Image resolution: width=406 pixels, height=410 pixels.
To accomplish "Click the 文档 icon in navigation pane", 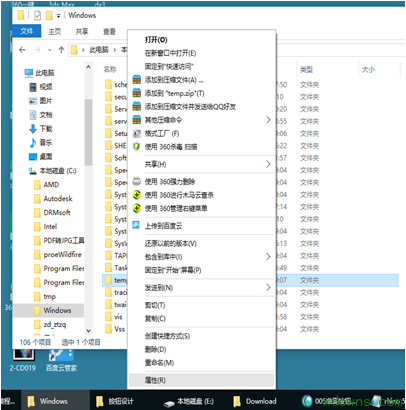I will pos(33,115).
